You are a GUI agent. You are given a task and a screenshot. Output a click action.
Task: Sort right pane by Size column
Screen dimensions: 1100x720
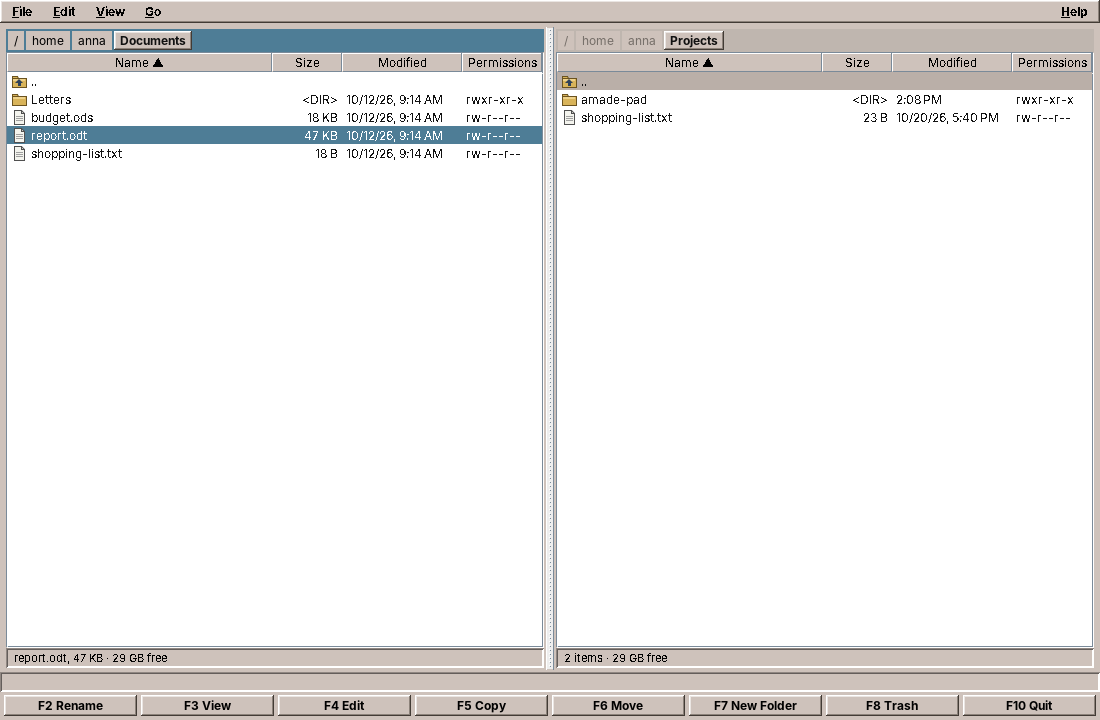click(857, 62)
